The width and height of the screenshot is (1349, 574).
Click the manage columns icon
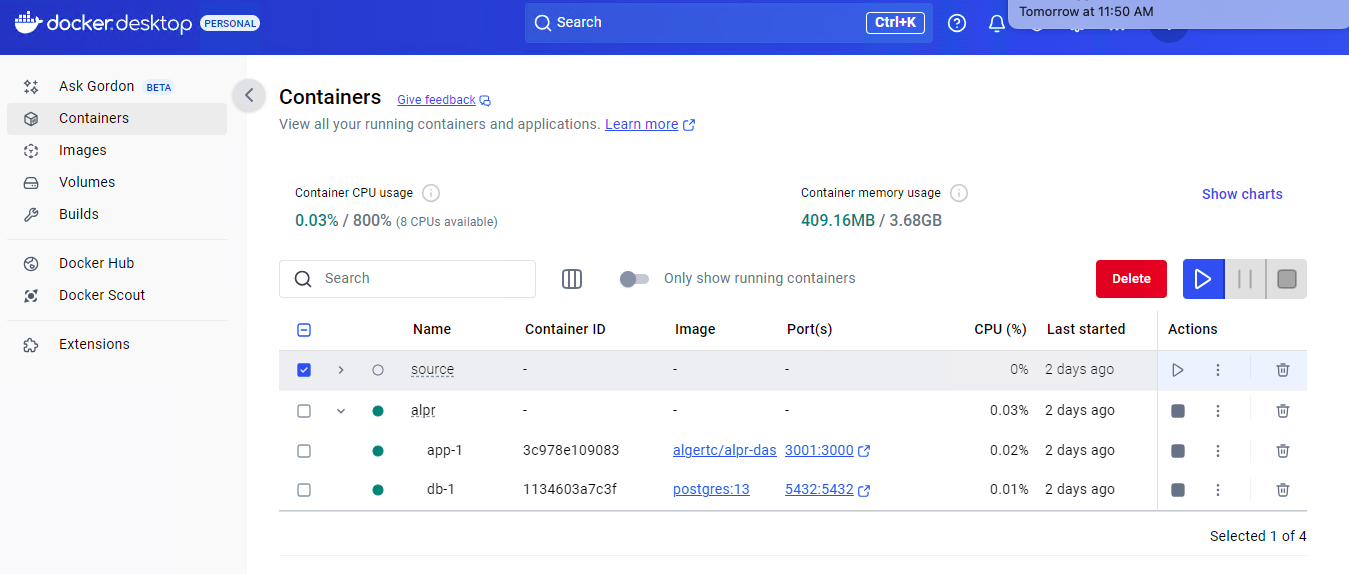(572, 279)
